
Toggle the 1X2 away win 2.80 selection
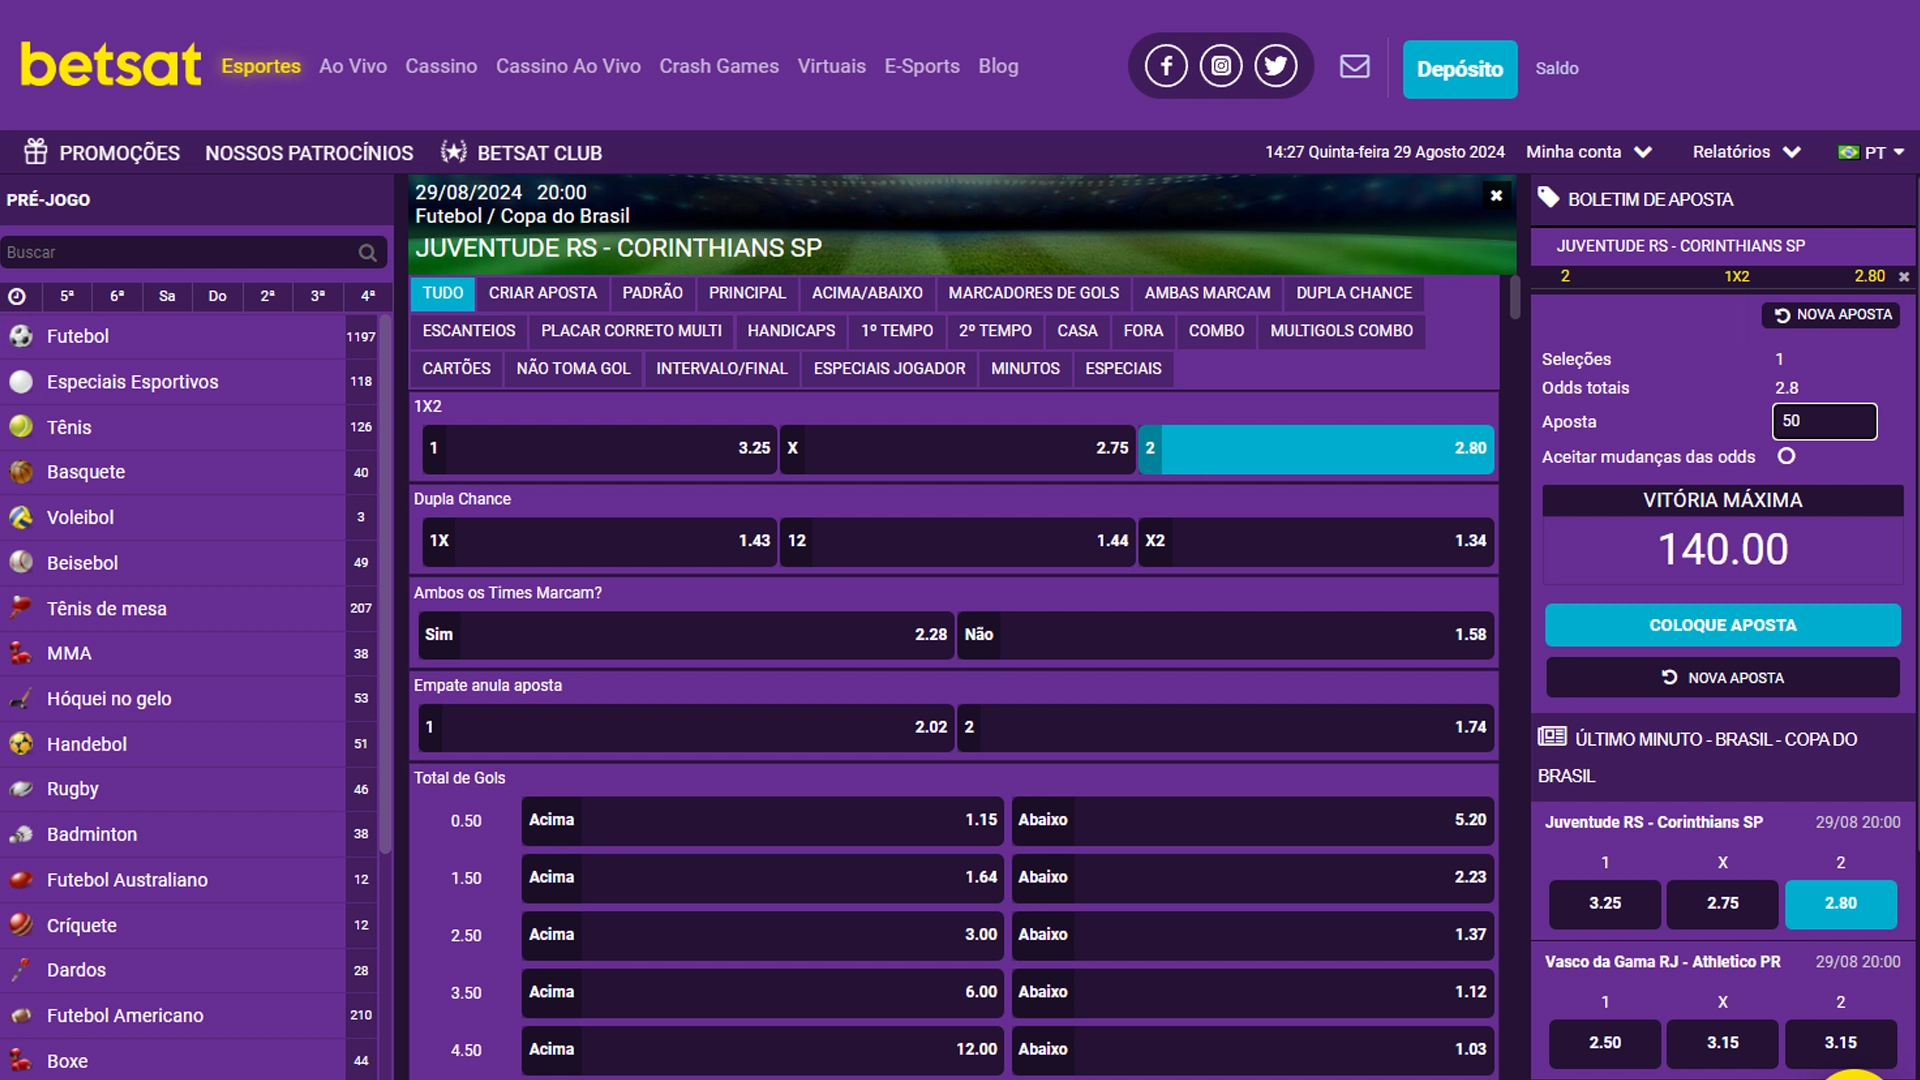[1316, 448]
